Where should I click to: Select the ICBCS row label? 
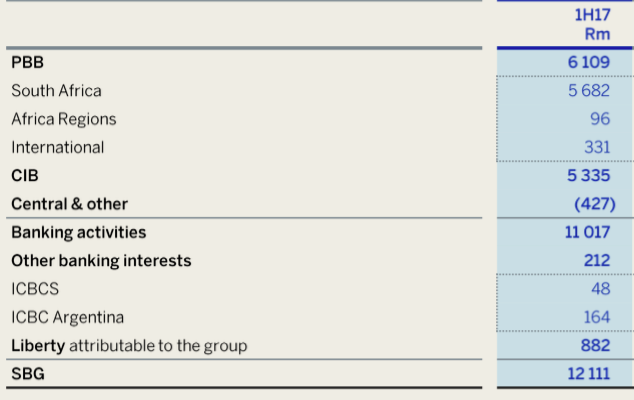[x=35, y=289]
